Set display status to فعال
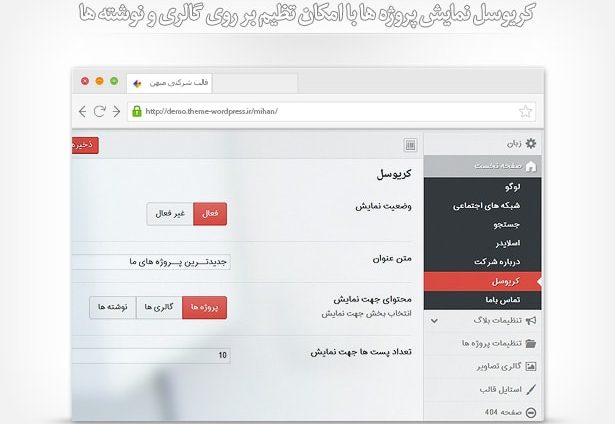This screenshot has height=424, width=615. pyautogui.click(x=211, y=213)
